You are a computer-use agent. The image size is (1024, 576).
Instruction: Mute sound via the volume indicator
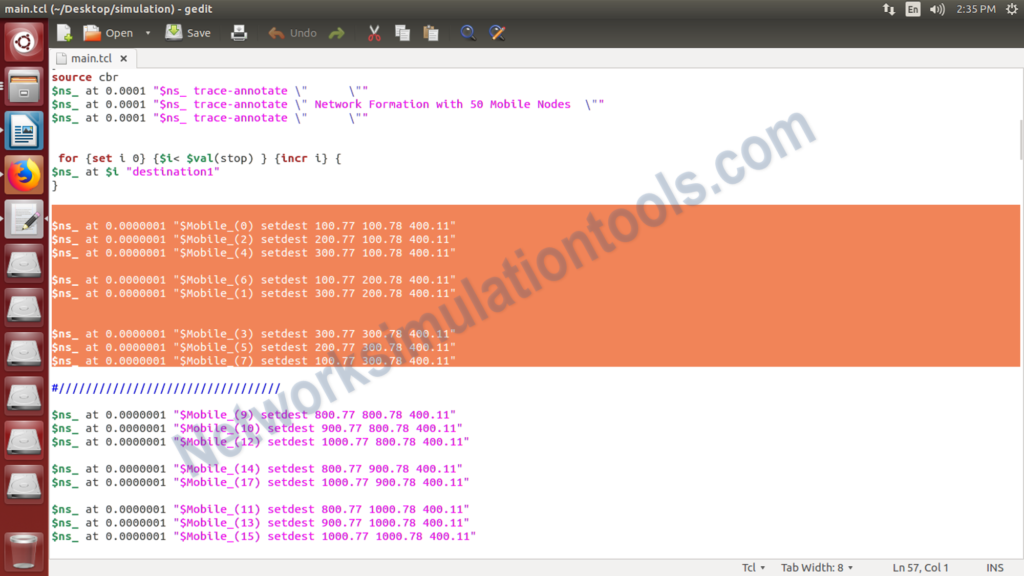coord(939,8)
